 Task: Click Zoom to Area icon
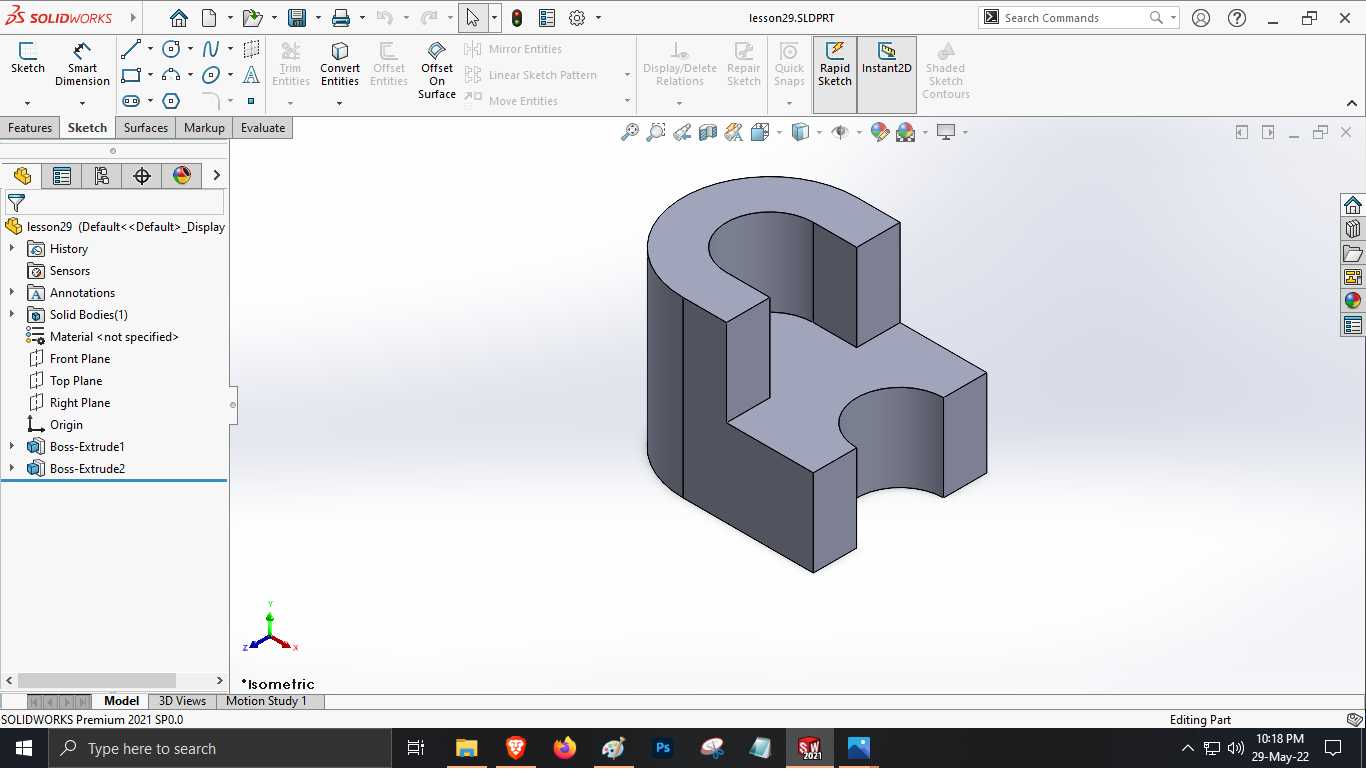(x=656, y=132)
